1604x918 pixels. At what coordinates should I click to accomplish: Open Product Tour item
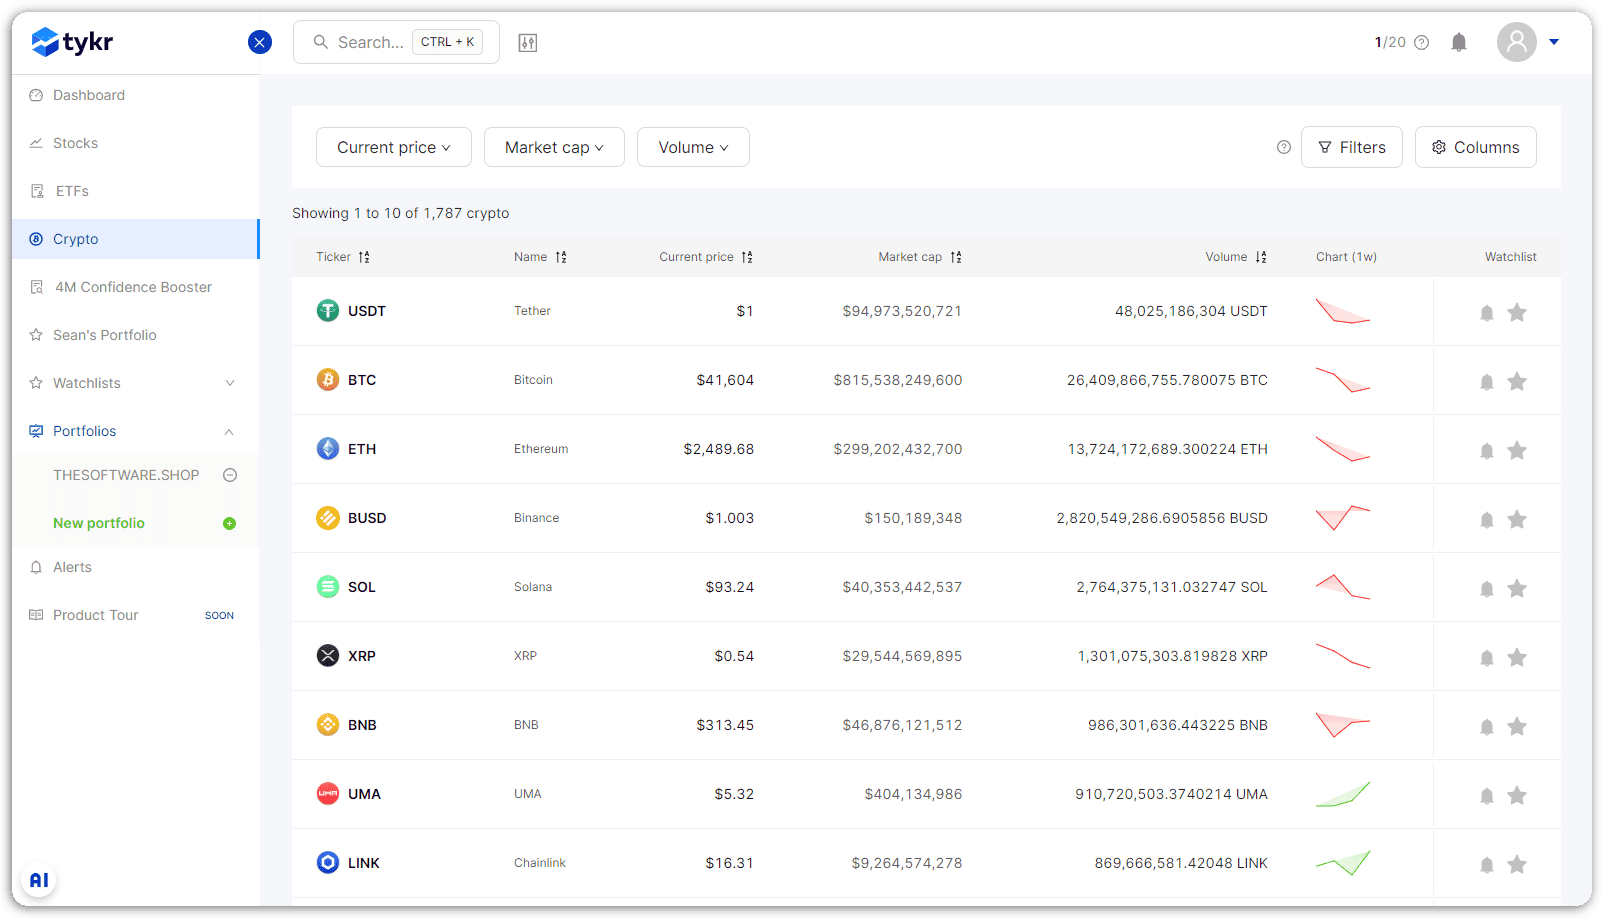tap(136, 615)
